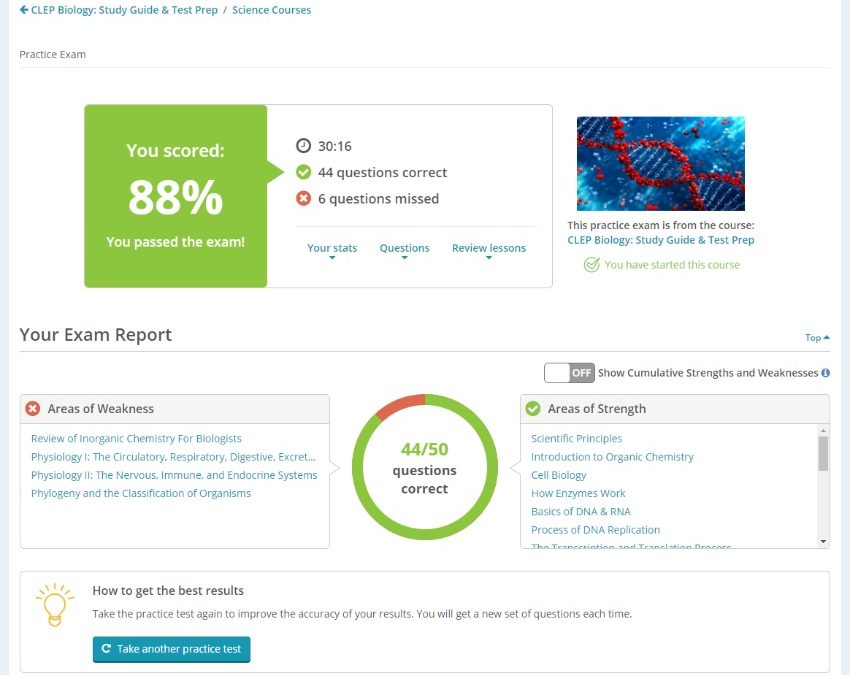
Task: Toggle Show Cumulative Strengths and Weaknesses switch
Action: [569, 372]
